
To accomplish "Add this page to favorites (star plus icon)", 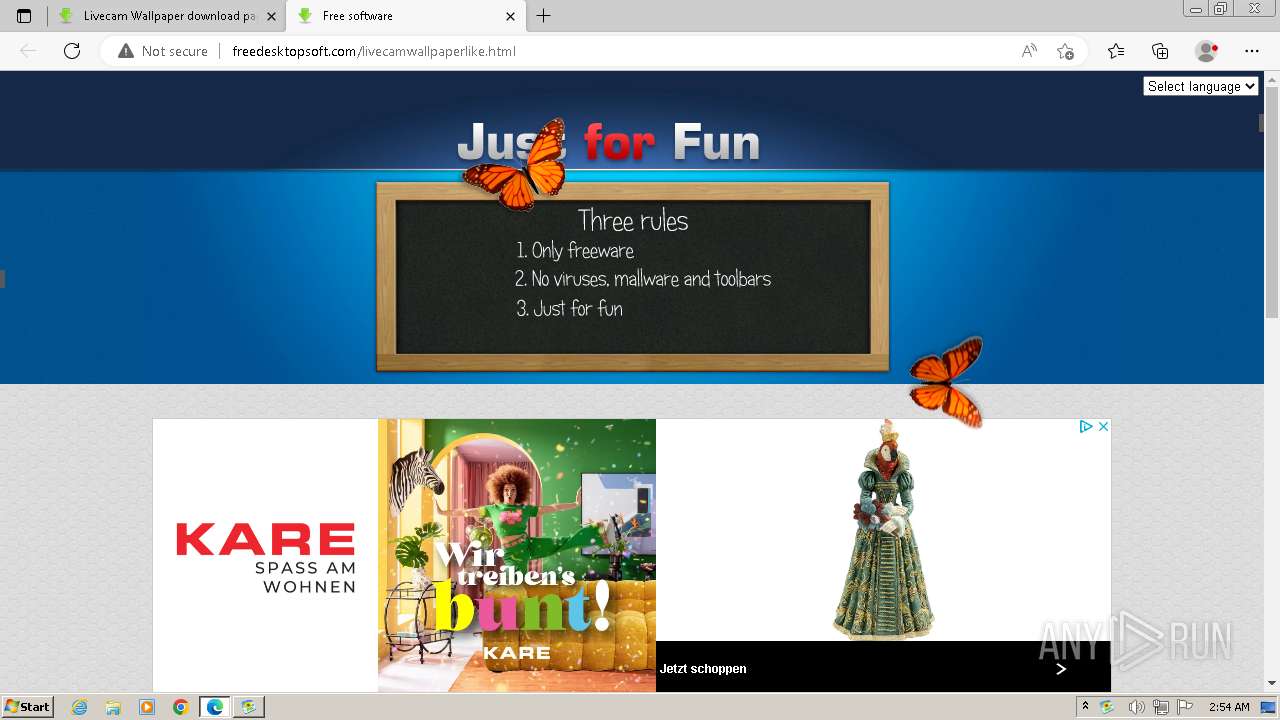I will point(1065,51).
